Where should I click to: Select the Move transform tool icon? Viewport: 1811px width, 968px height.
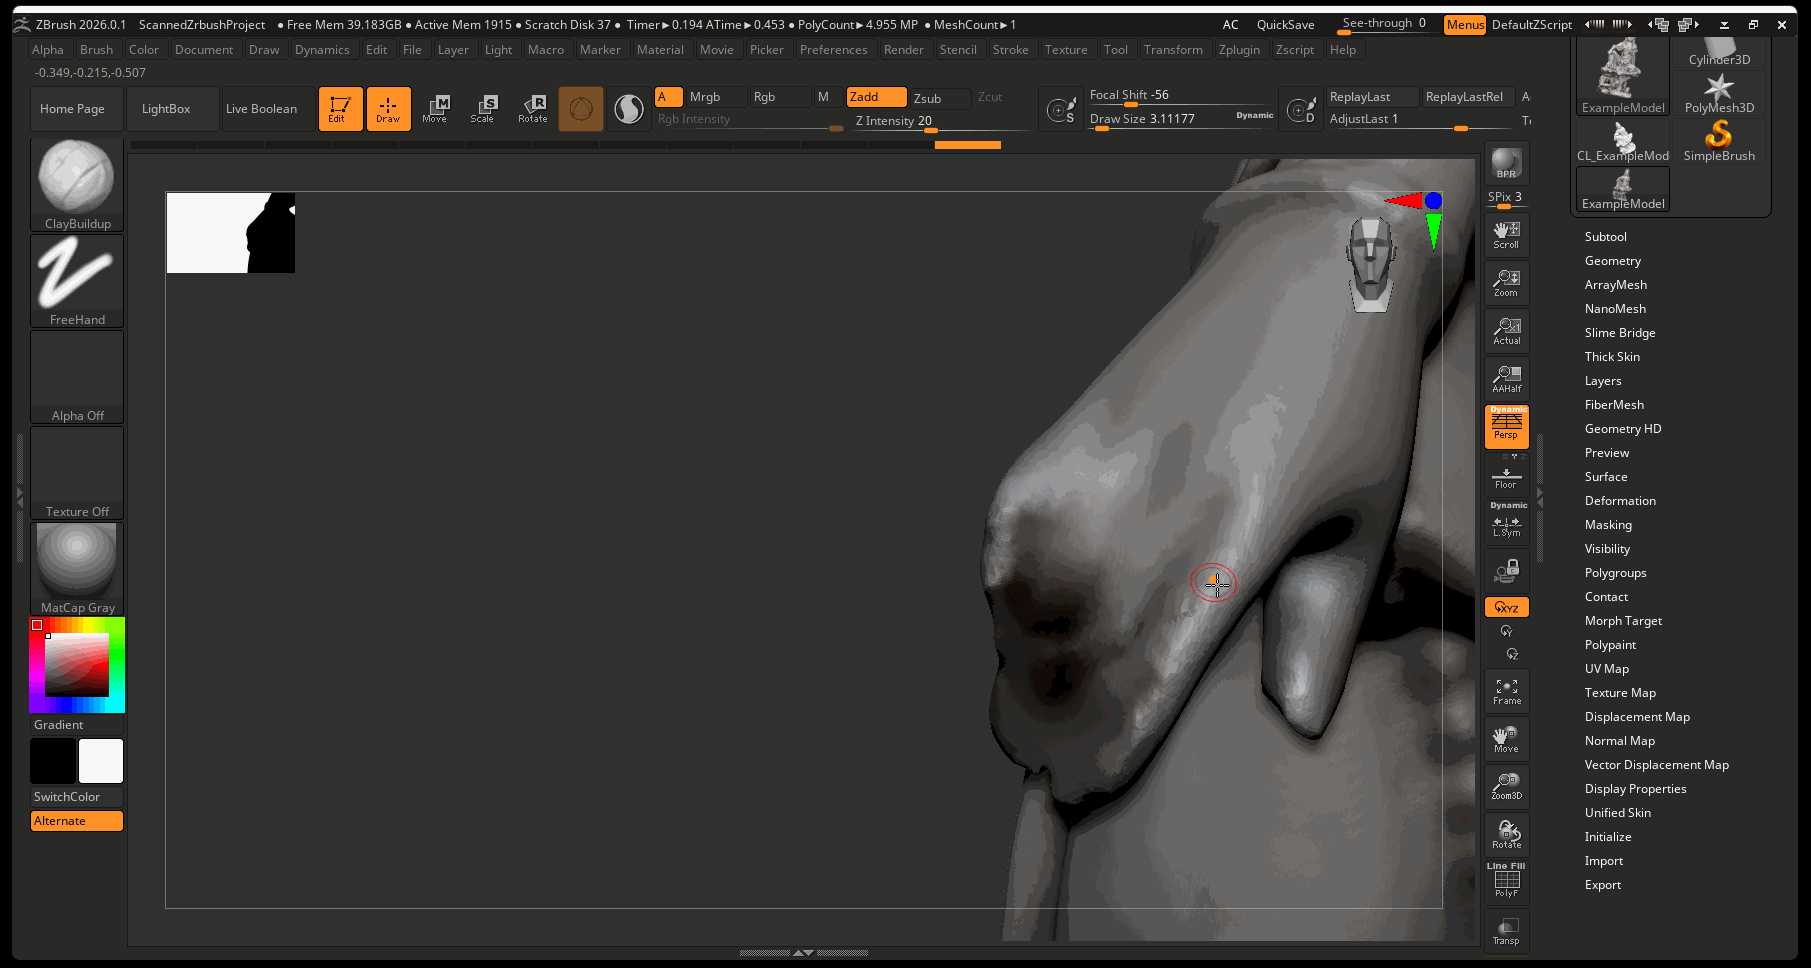point(435,108)
